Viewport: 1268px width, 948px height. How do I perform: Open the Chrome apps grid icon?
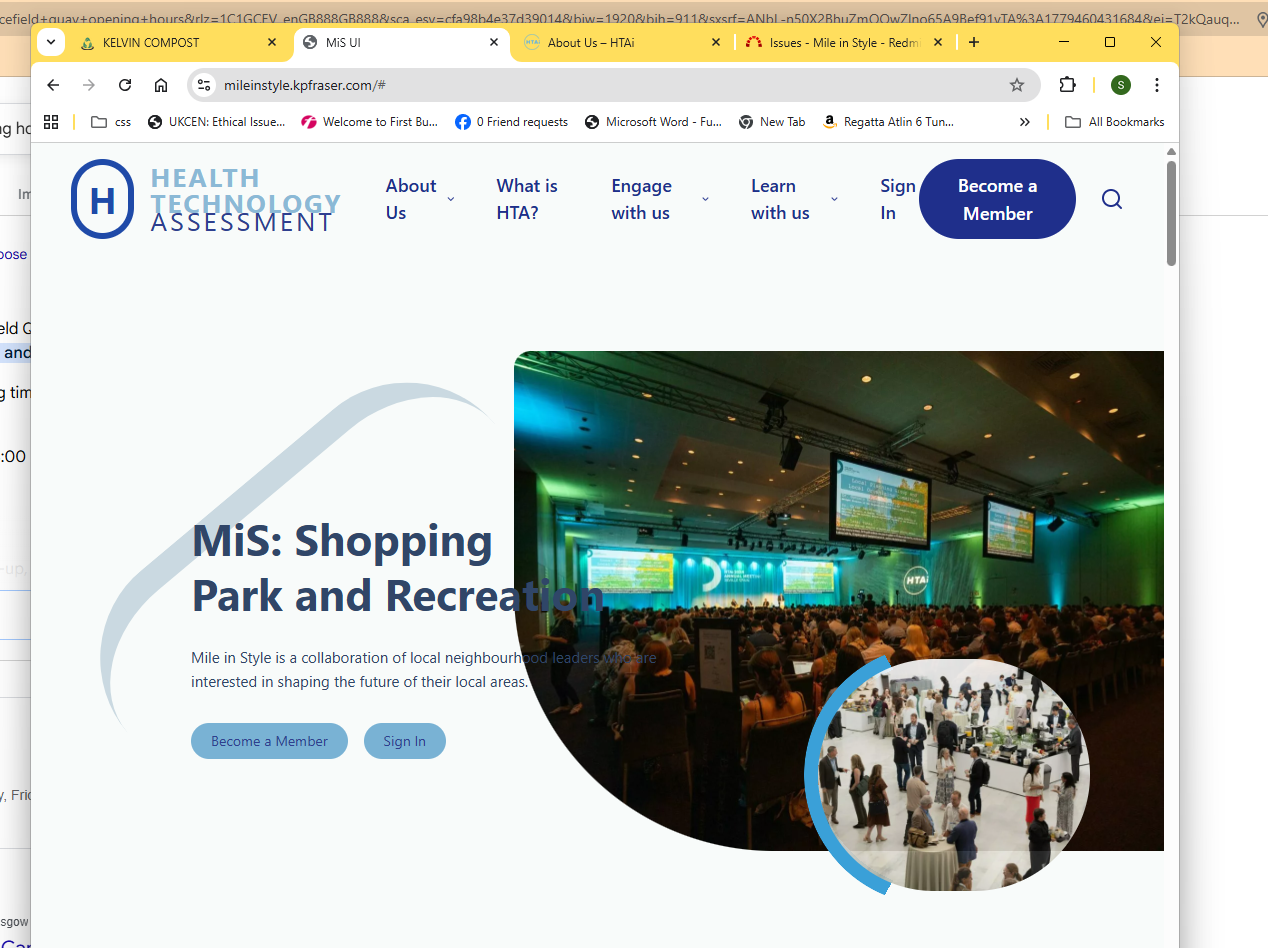click(51, 122)
